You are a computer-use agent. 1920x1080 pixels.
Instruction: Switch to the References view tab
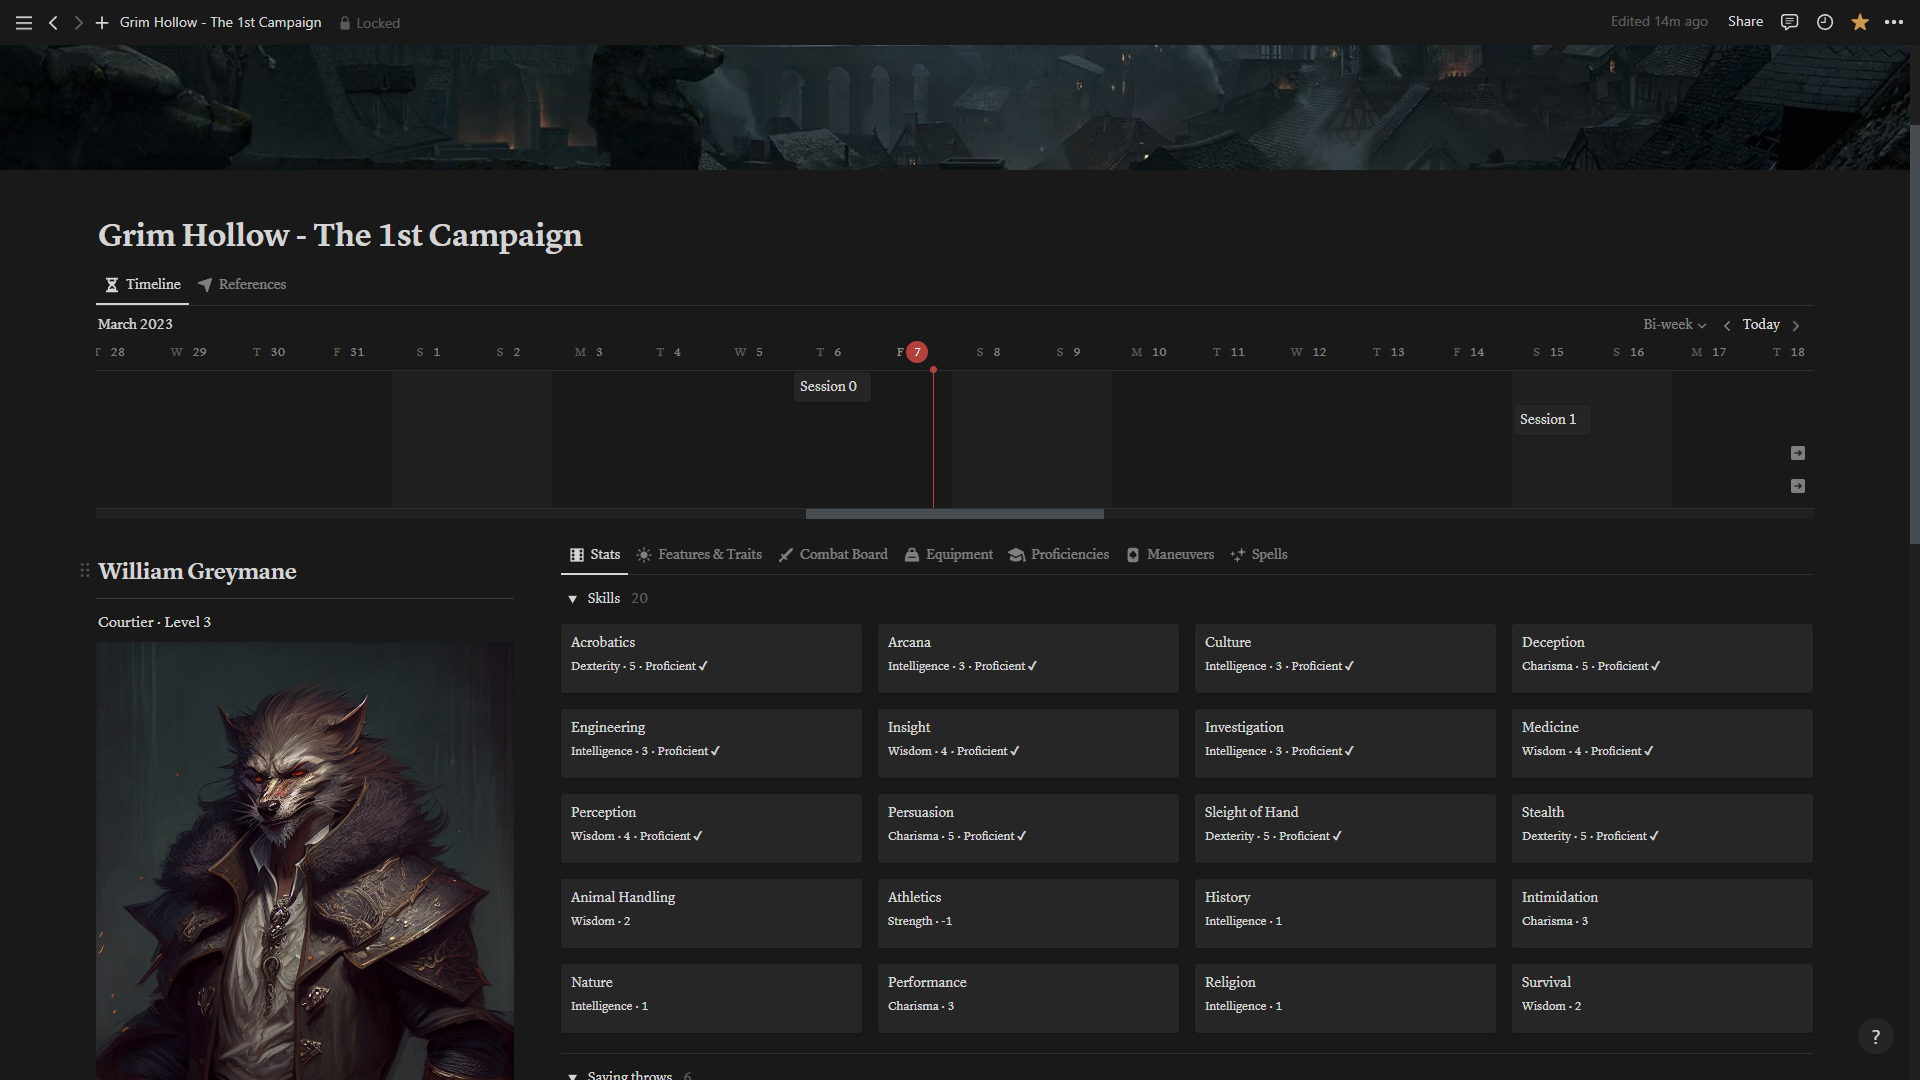[242, 285]
